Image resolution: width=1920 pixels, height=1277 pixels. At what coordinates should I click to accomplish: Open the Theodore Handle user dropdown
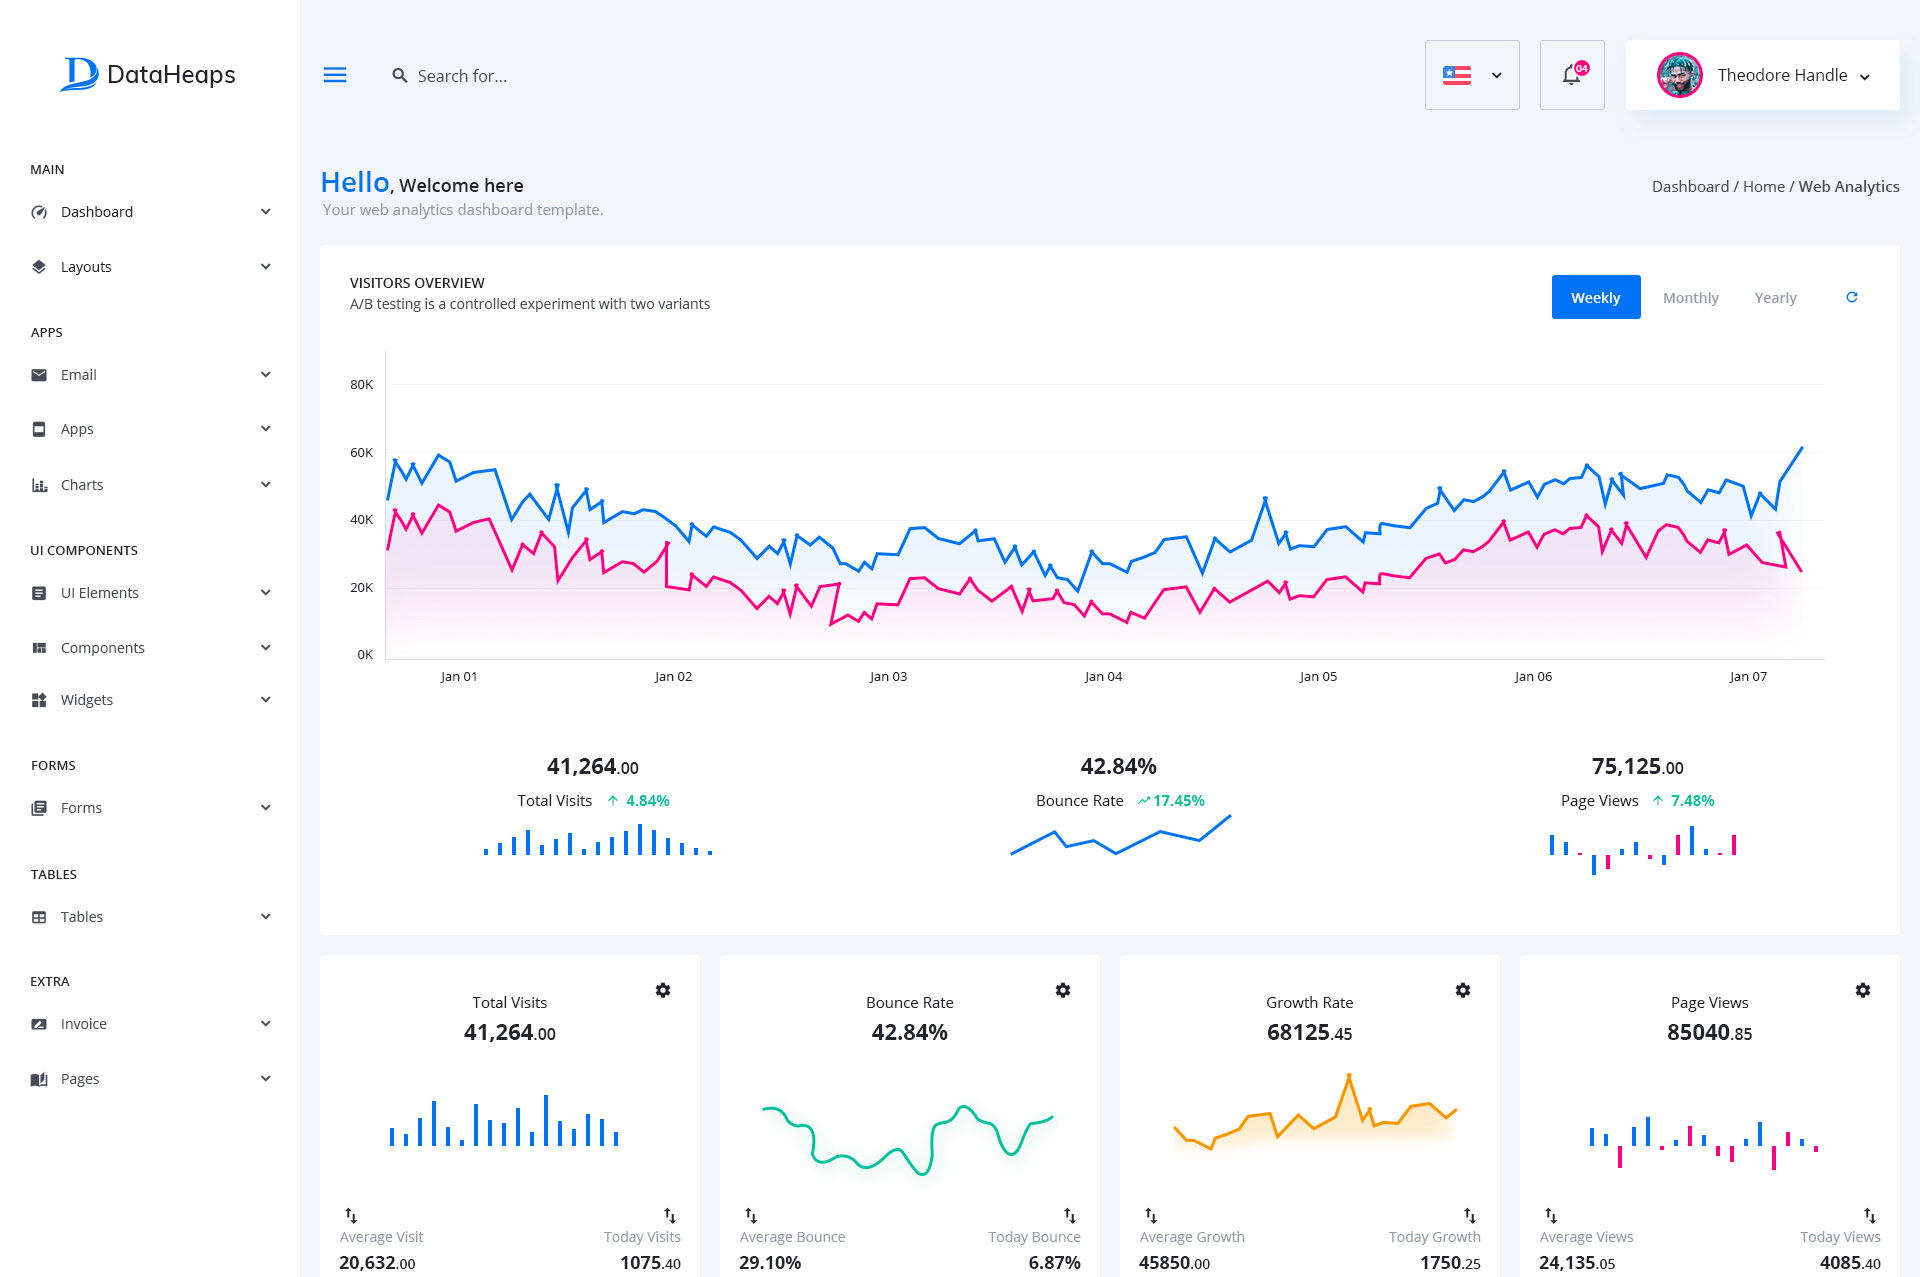click(1783, 75)
